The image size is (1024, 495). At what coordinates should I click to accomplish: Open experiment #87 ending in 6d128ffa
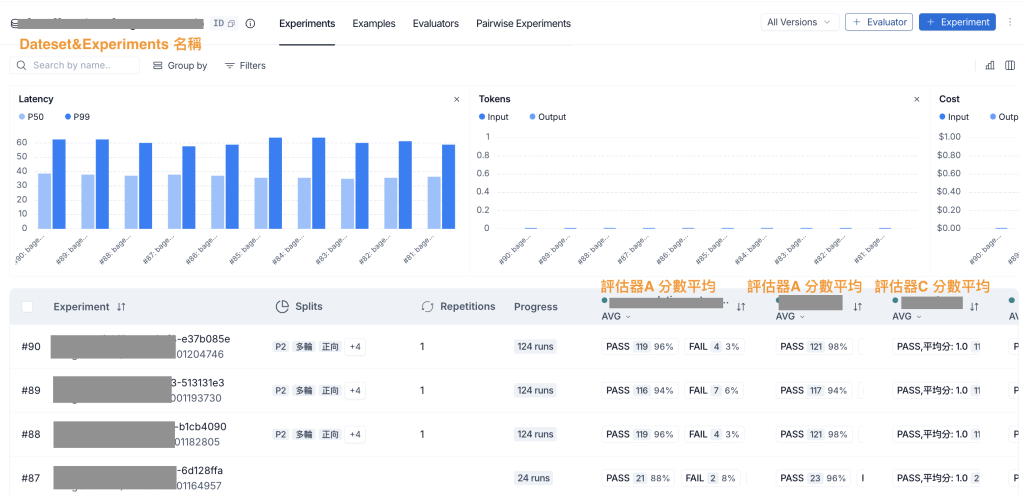pos(138,478)
